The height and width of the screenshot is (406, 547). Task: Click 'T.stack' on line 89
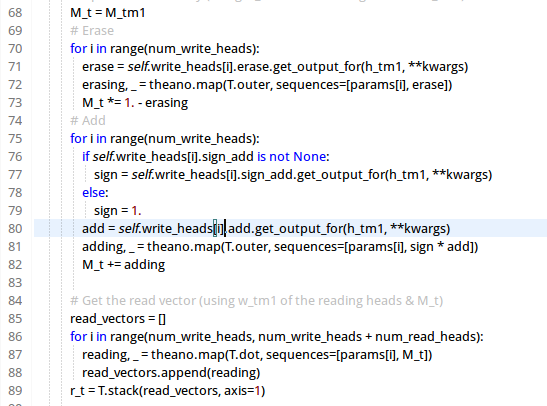tap(118, 391)
